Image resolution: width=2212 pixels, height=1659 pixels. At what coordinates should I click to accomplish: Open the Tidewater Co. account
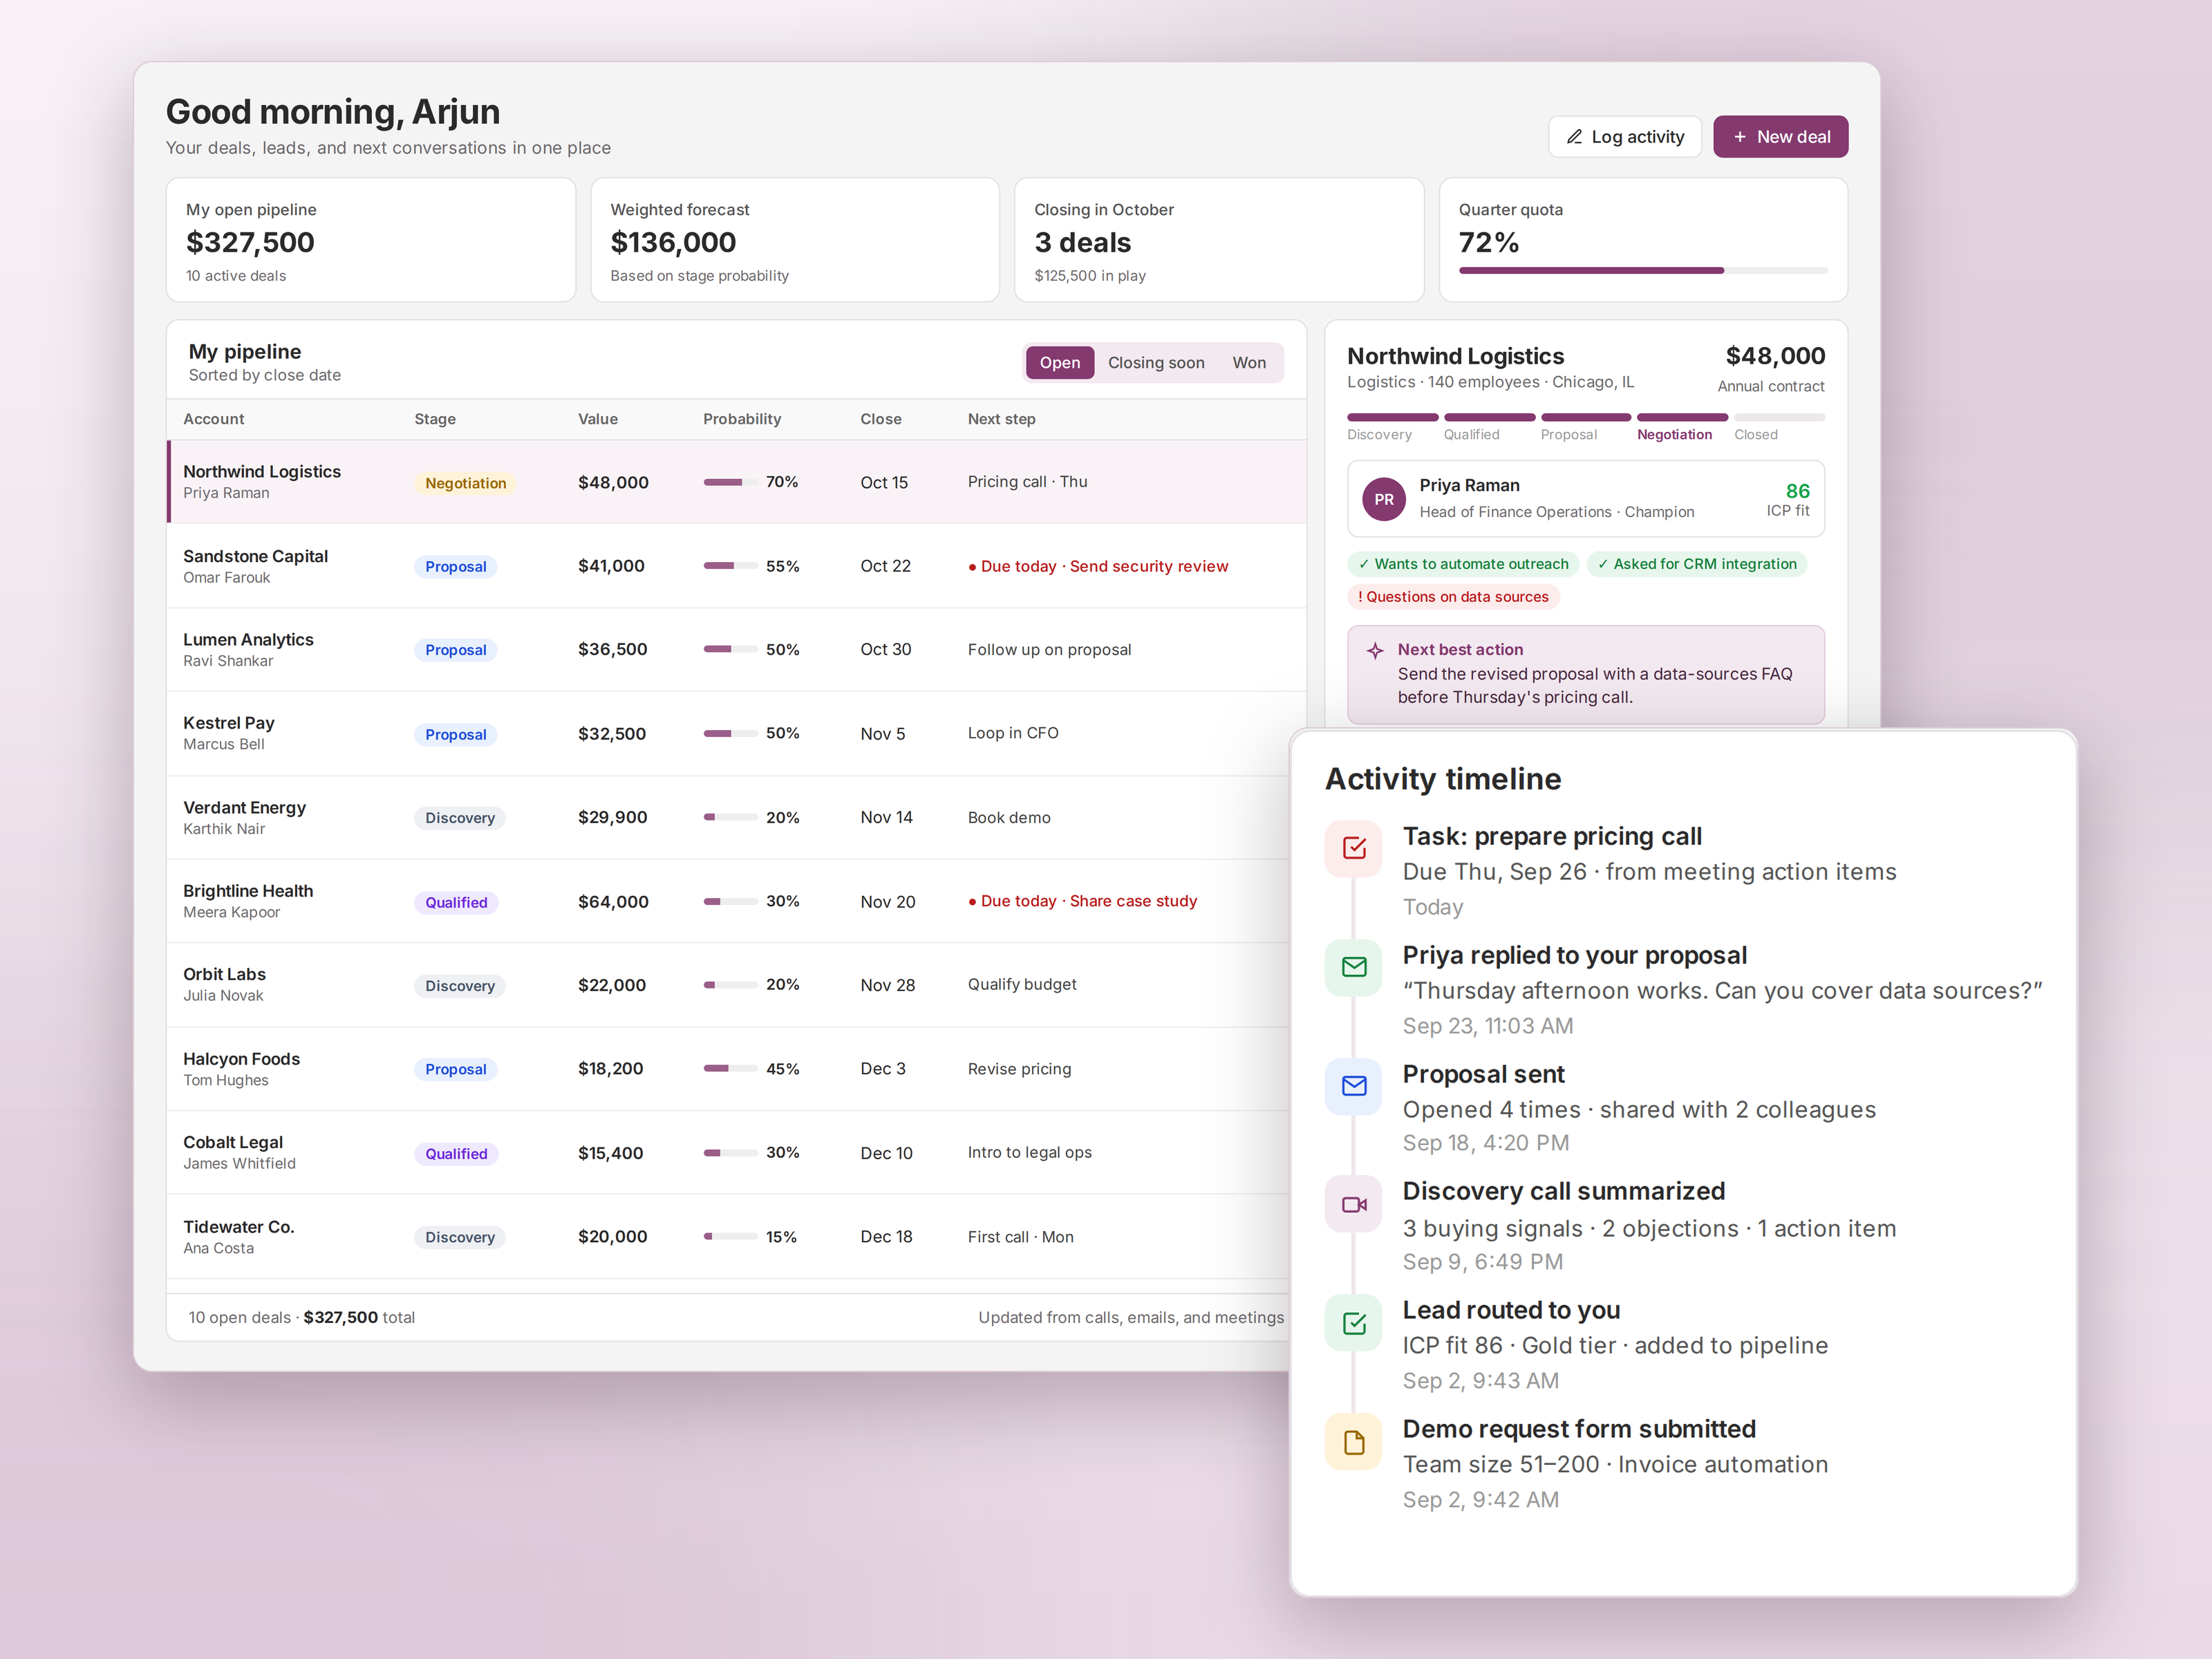(238, 1227)
